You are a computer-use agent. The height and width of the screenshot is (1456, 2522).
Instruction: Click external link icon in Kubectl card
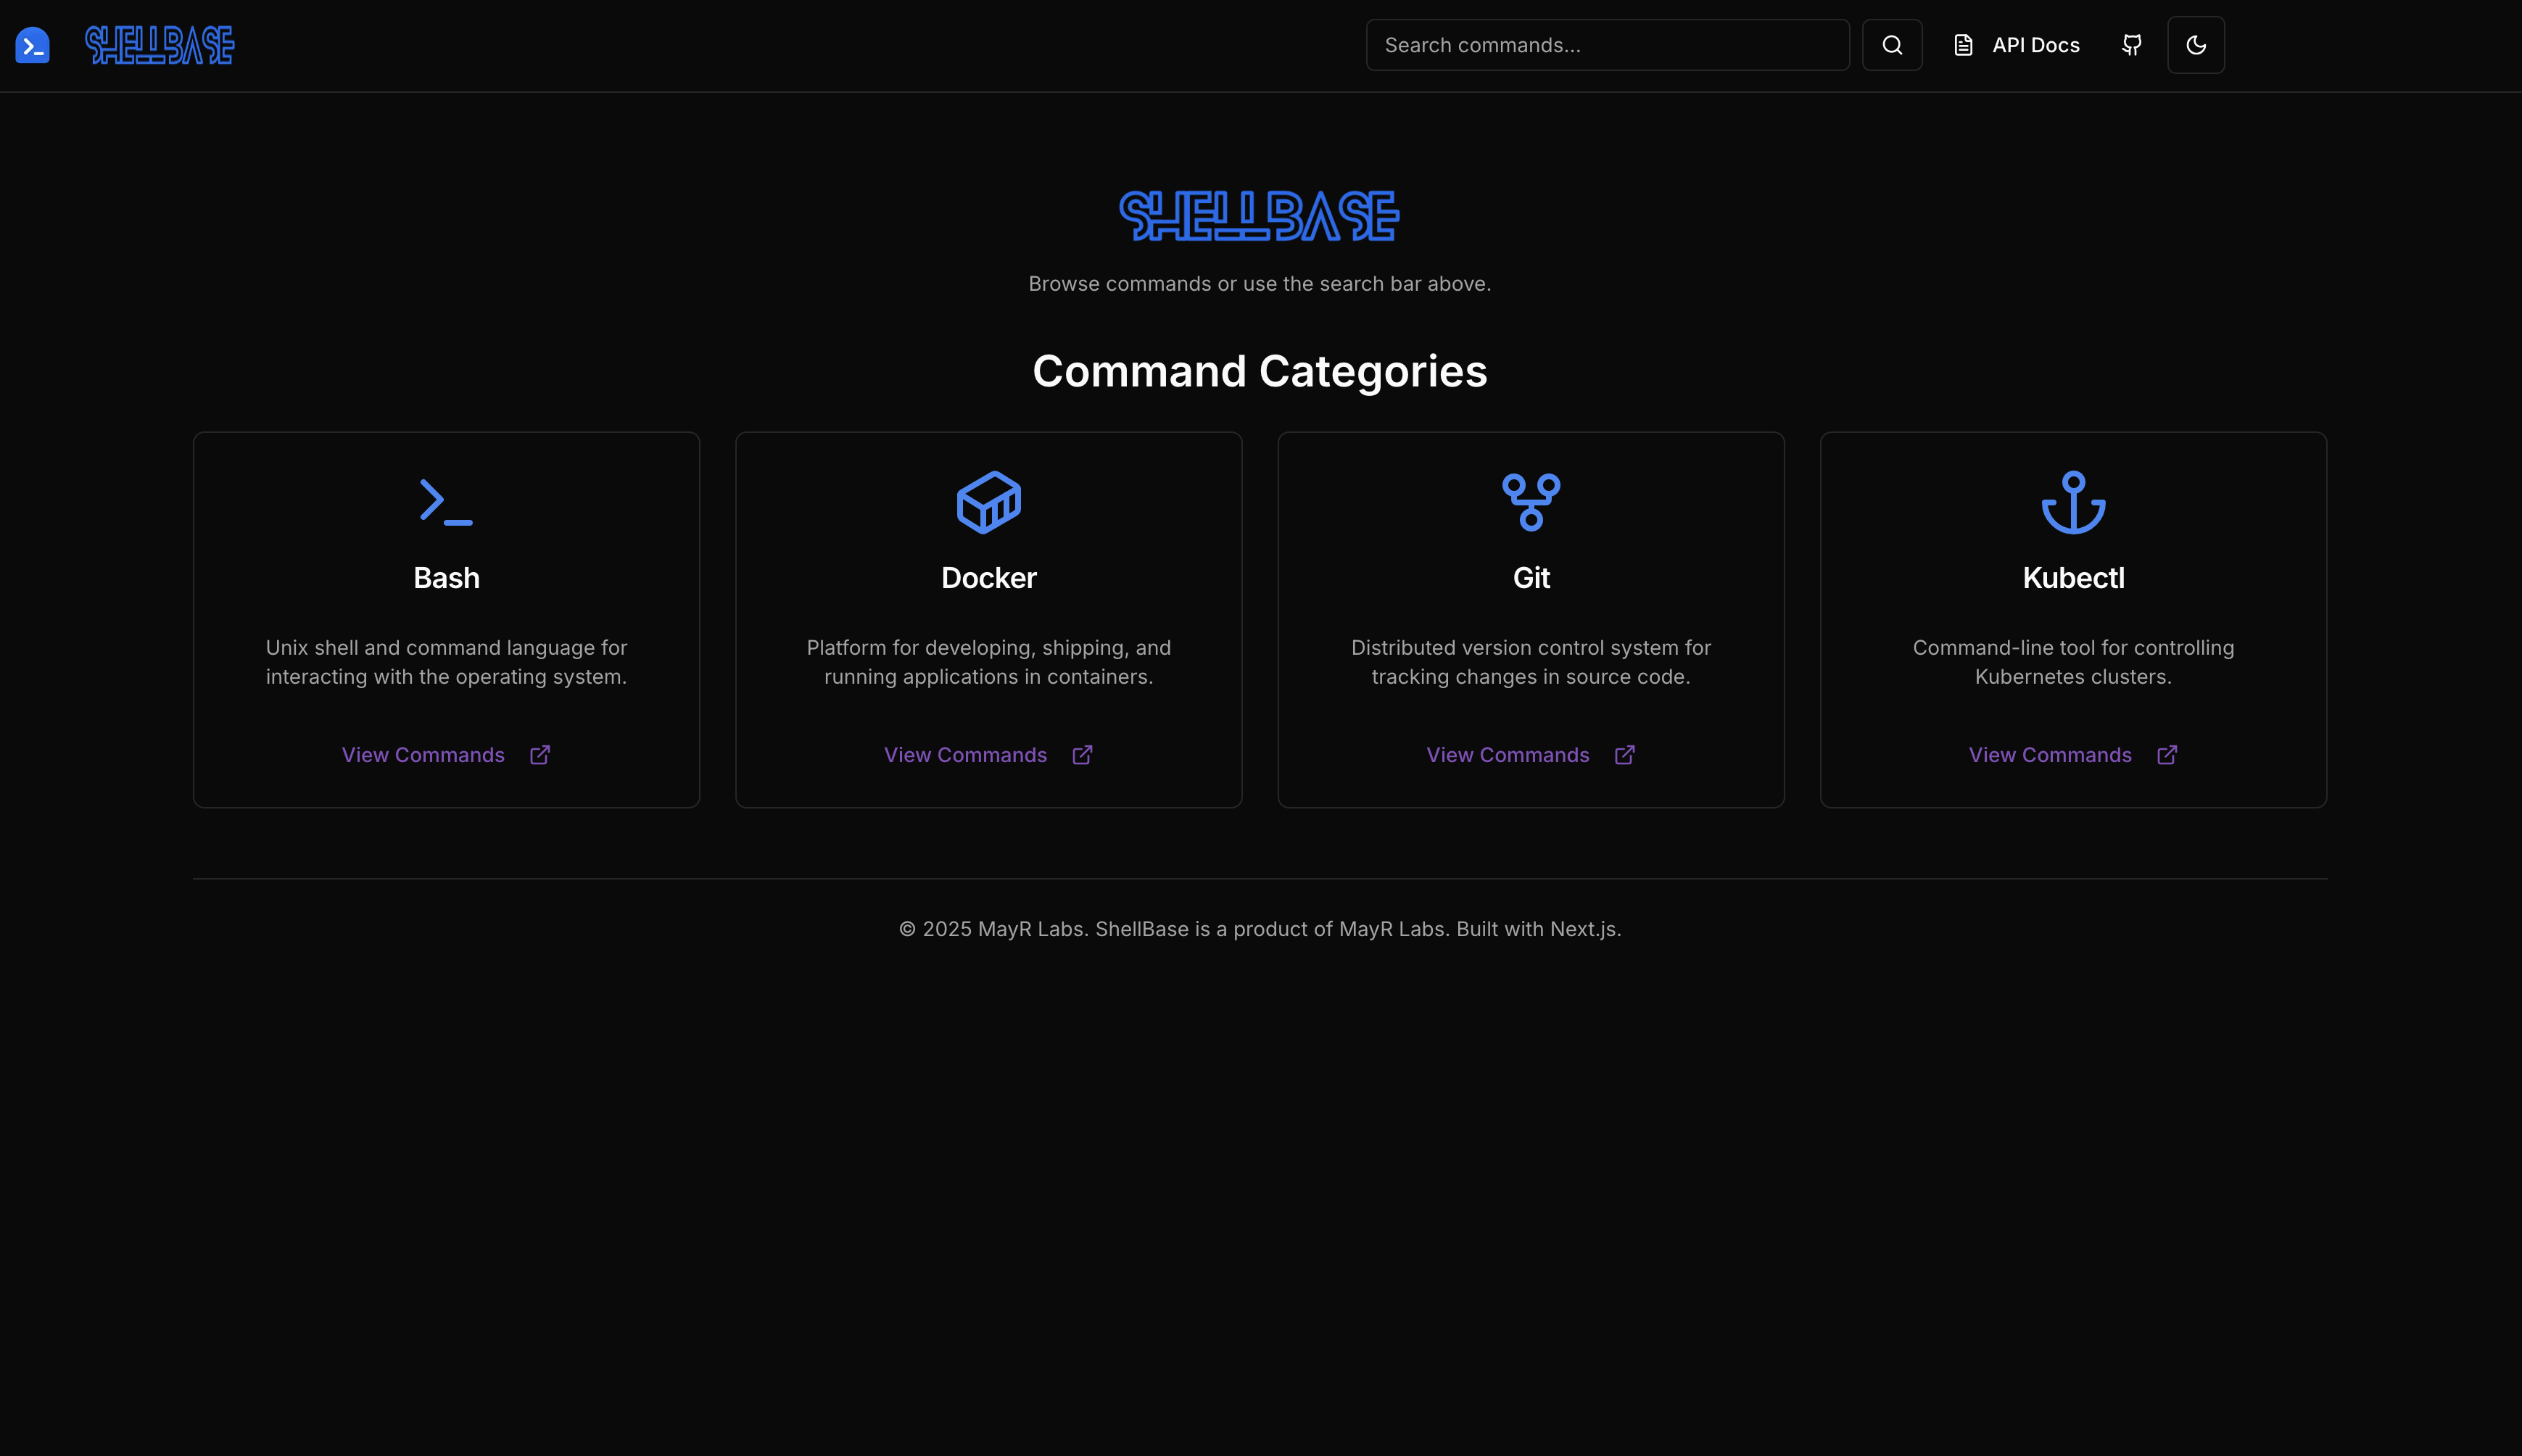tap(2167, 755)
